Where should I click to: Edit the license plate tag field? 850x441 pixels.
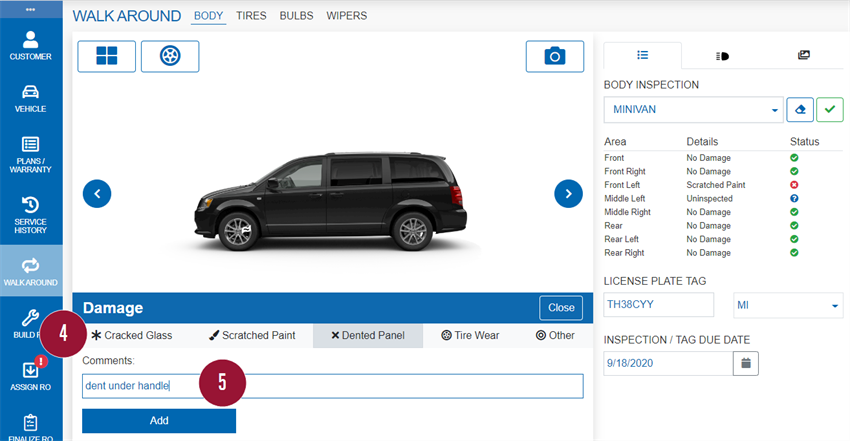pyautogui.click(x=659, y=304)
